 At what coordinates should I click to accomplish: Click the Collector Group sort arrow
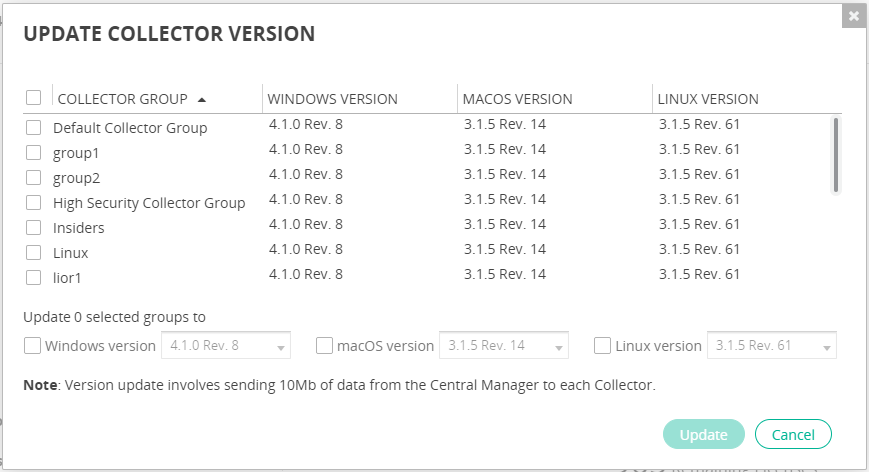click(202, 99)
